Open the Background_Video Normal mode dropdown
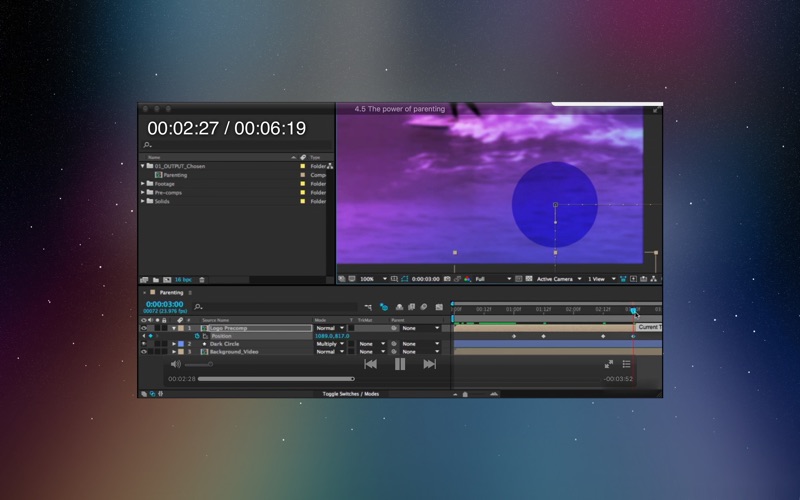This screenshot has width=800, height=500. click(x=330, y=352)
